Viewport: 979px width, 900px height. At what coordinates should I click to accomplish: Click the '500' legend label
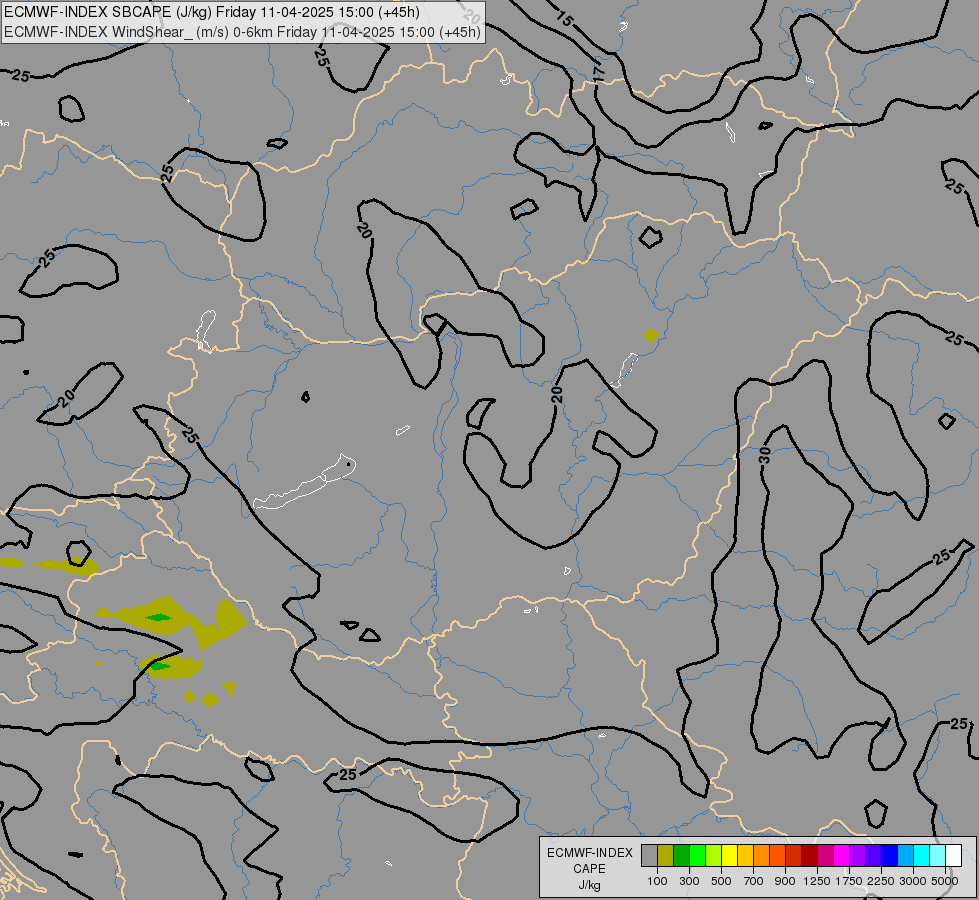pos(721,881)
